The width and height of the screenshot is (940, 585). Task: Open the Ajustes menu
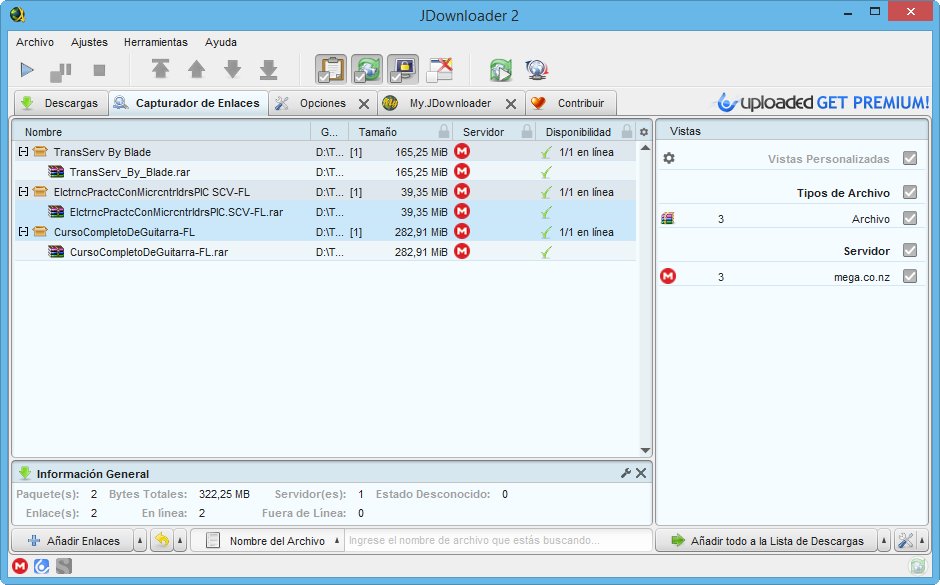click(x=89, y=42)
